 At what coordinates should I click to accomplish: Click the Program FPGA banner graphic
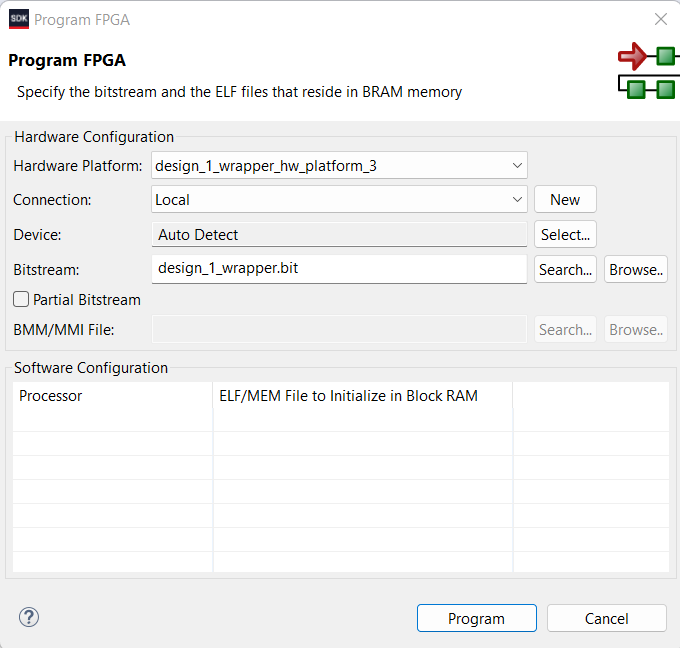point(646,71)
